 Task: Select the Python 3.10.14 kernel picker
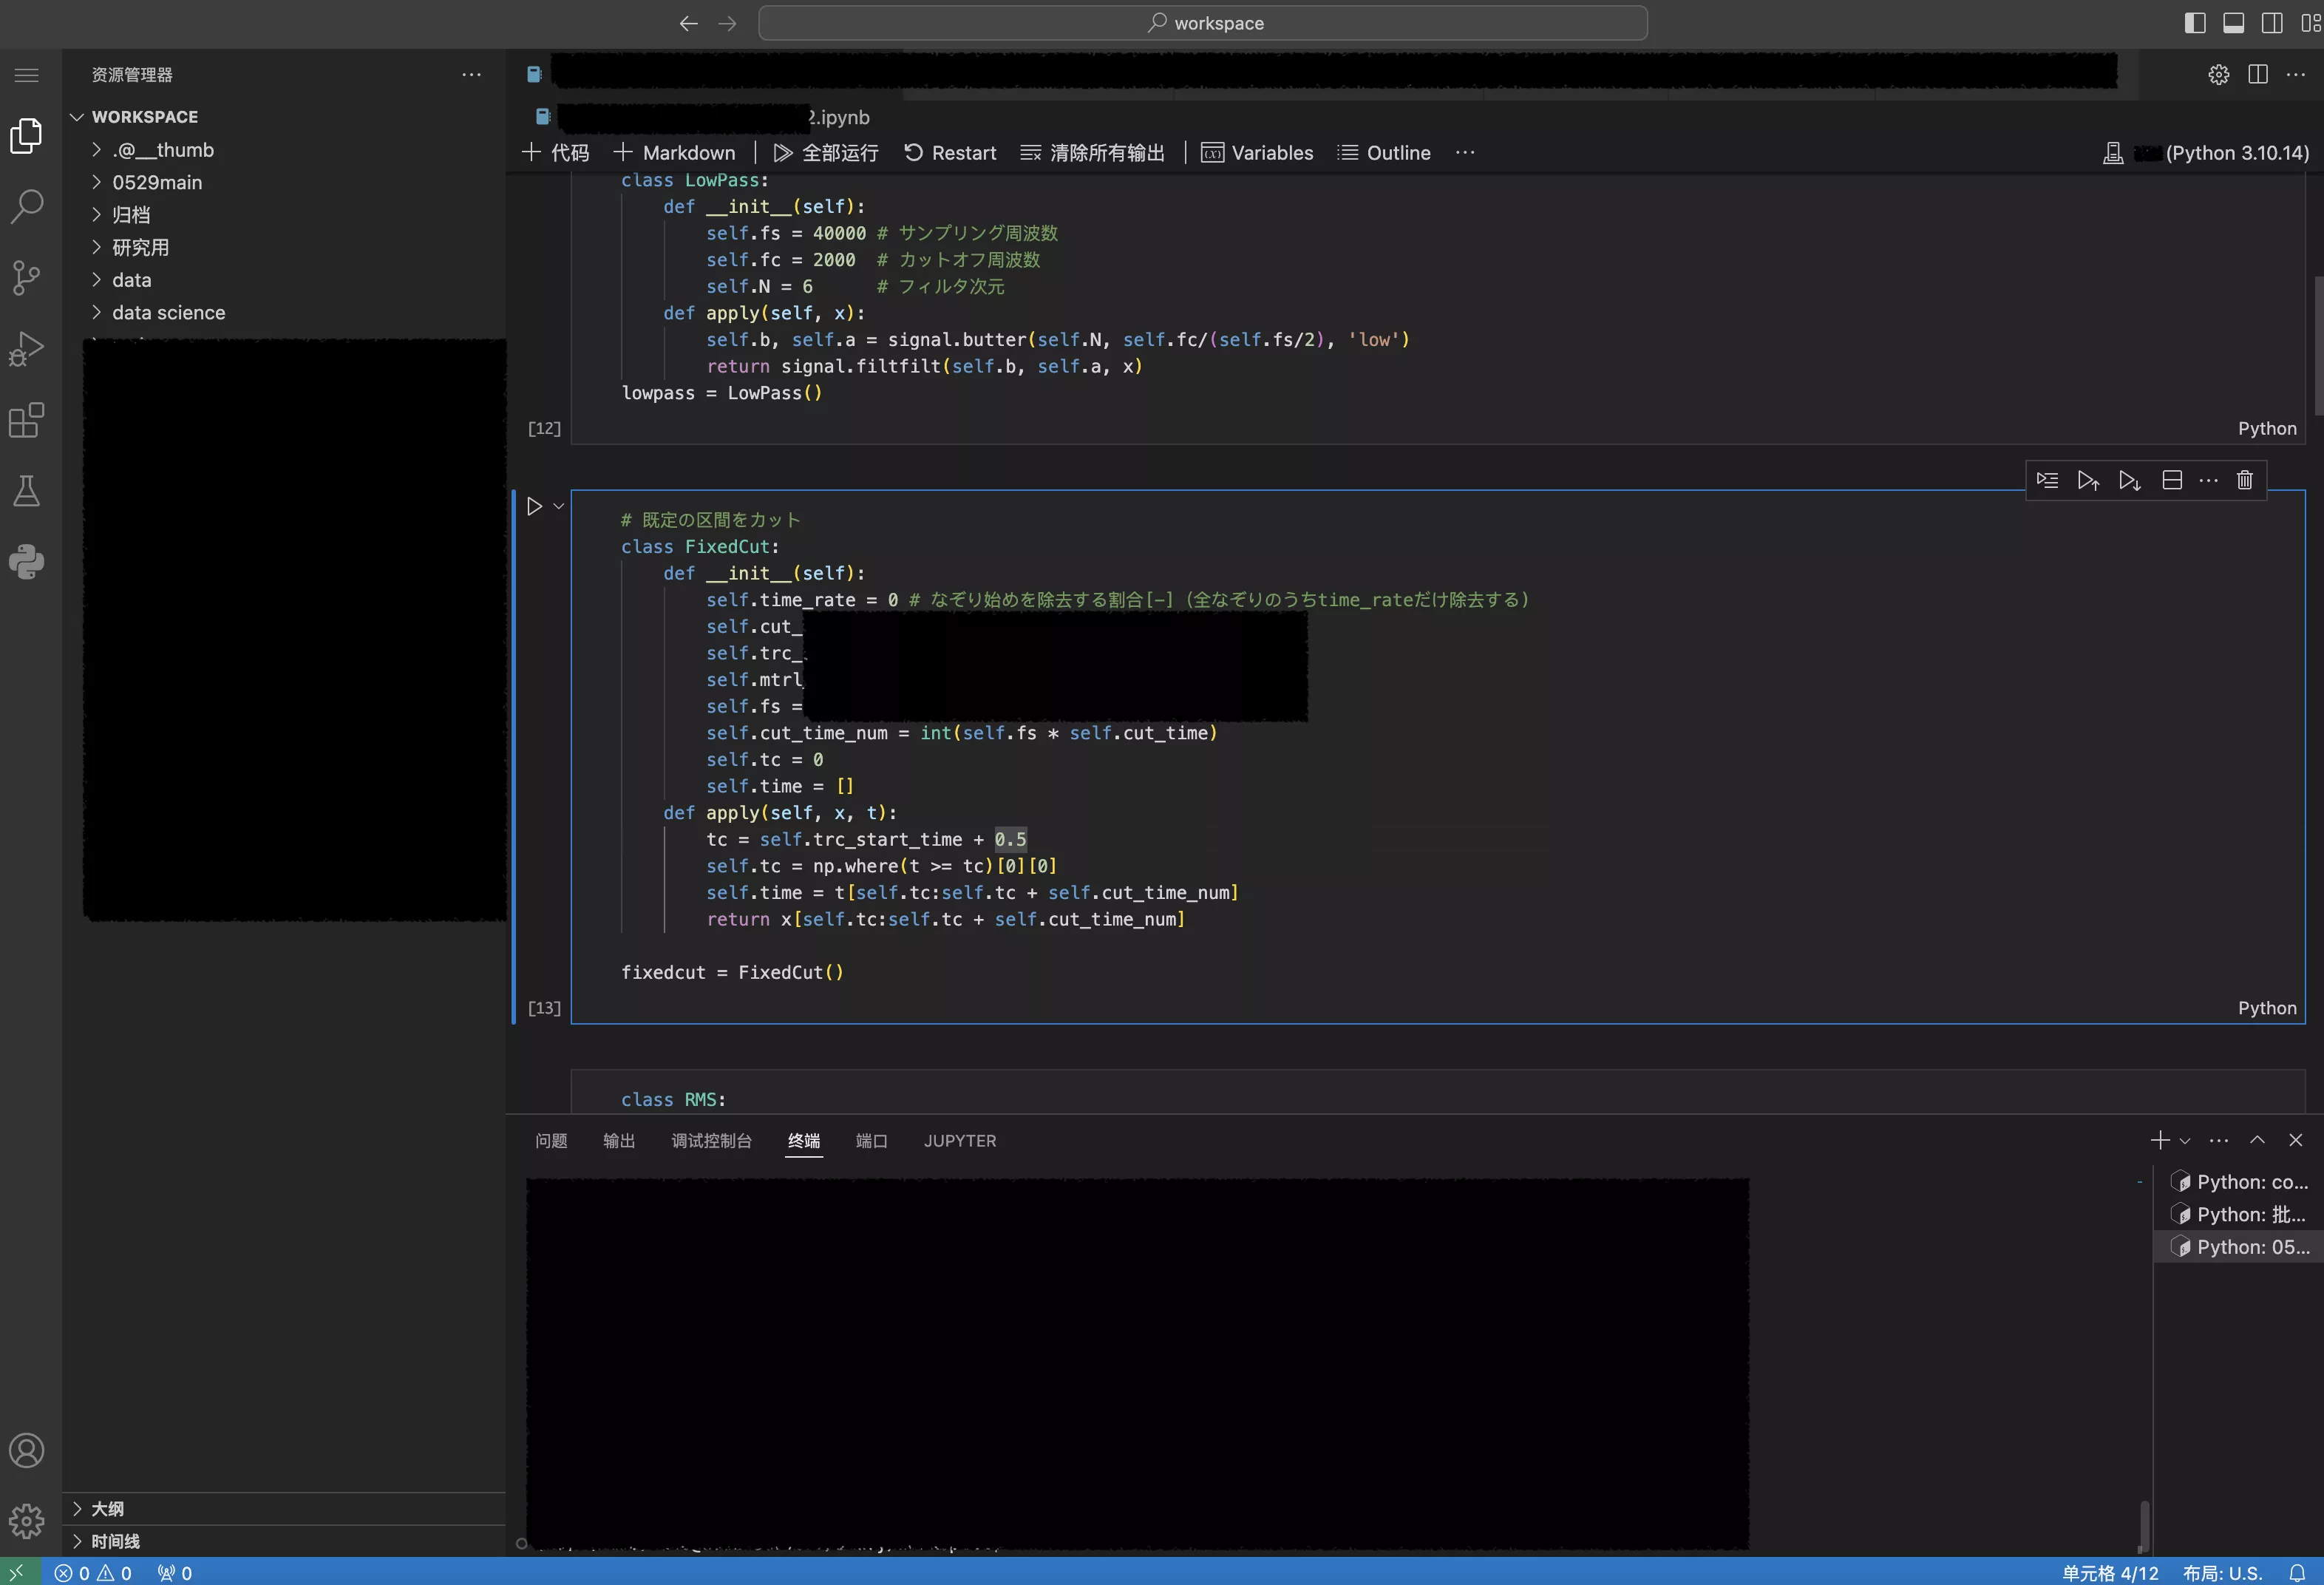[2206, 152]
